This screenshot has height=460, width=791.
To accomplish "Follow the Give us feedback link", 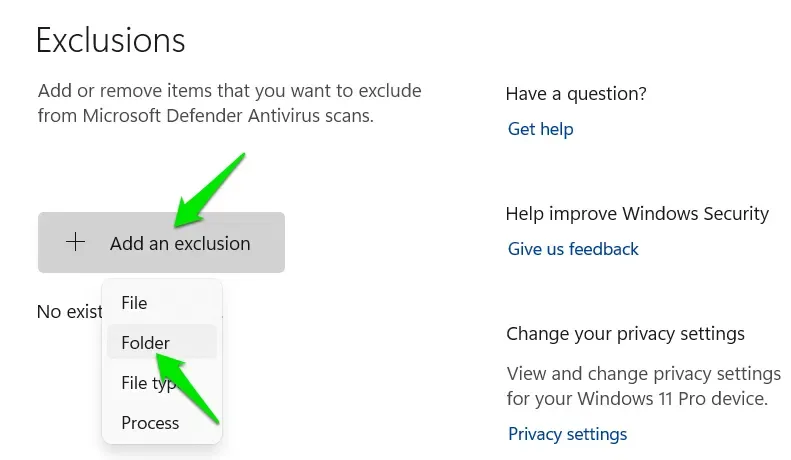I will point(573,249).
